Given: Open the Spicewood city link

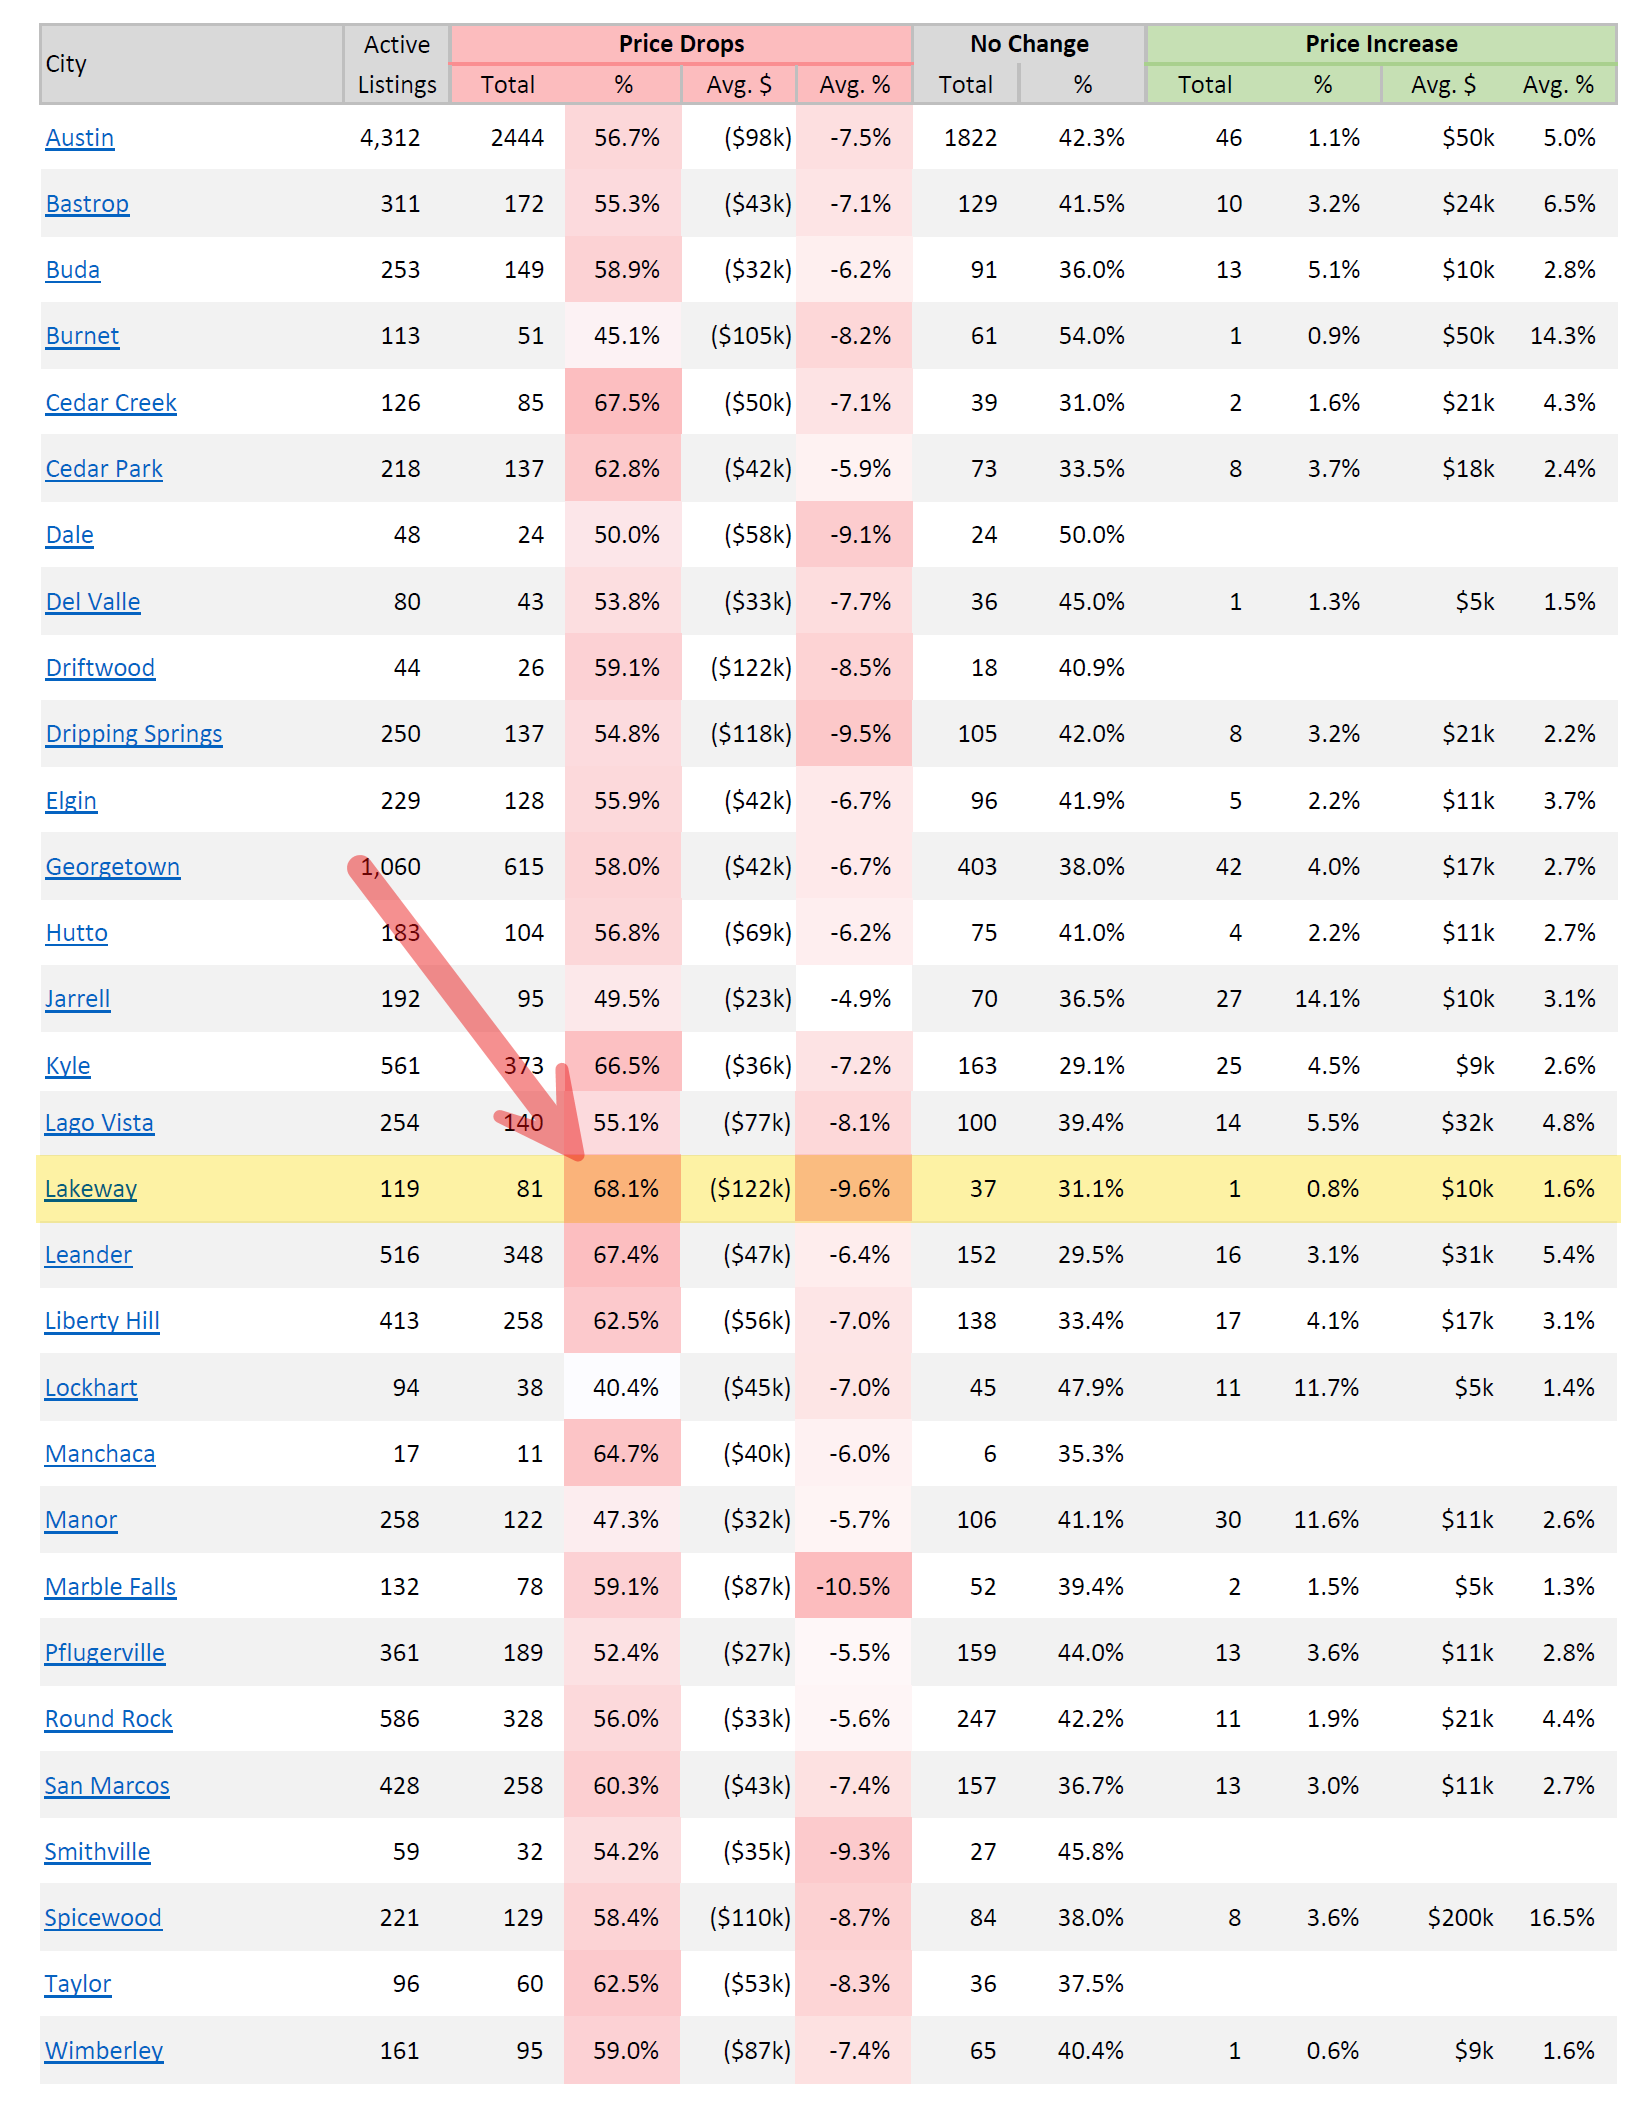Looking at the screenshot, I should tap(103, 1918).
